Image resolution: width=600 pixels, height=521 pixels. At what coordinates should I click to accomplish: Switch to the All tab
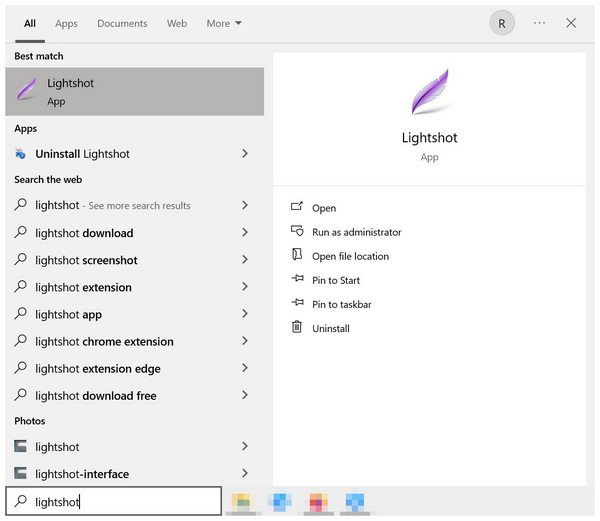(30, 23)
